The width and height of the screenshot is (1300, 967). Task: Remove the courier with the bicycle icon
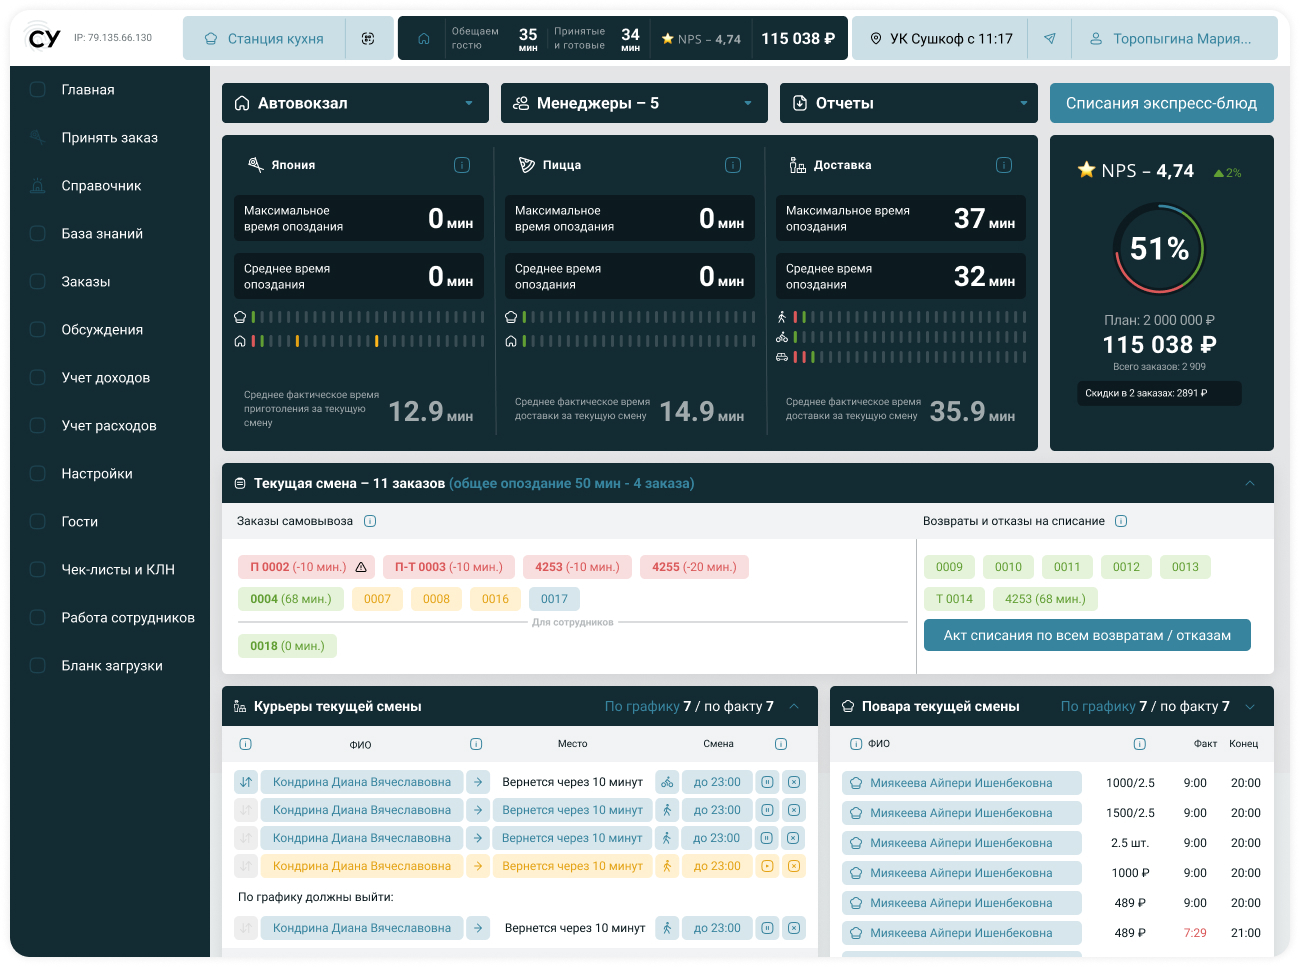click(794, 782)
